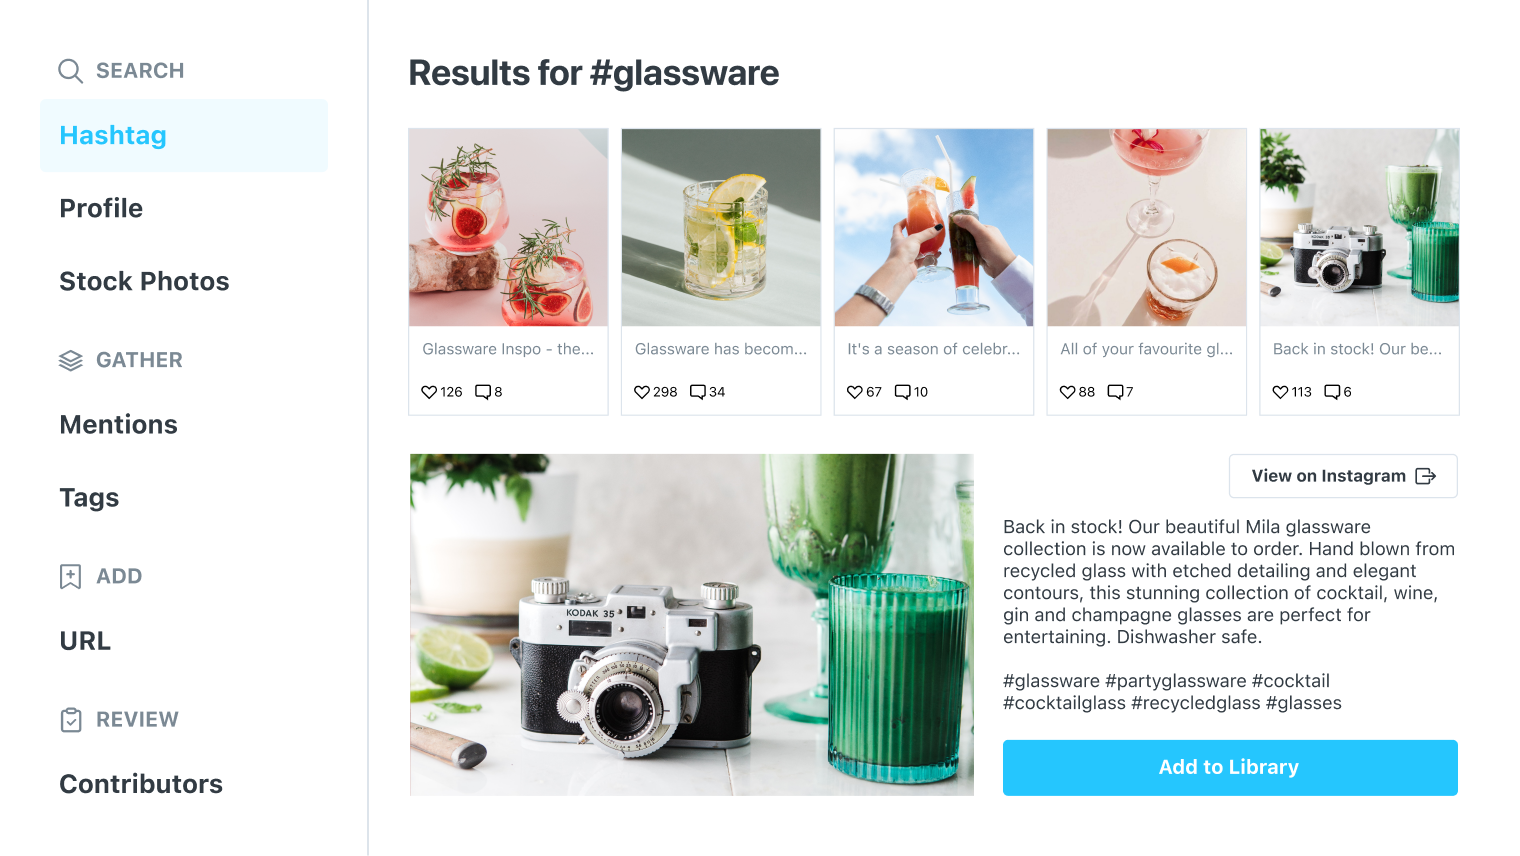The height and width of the screenshot is (856, 1520).
Task: Click the large Kodak camera preview image
Action: pyautogui.click(x=692, y=625)
